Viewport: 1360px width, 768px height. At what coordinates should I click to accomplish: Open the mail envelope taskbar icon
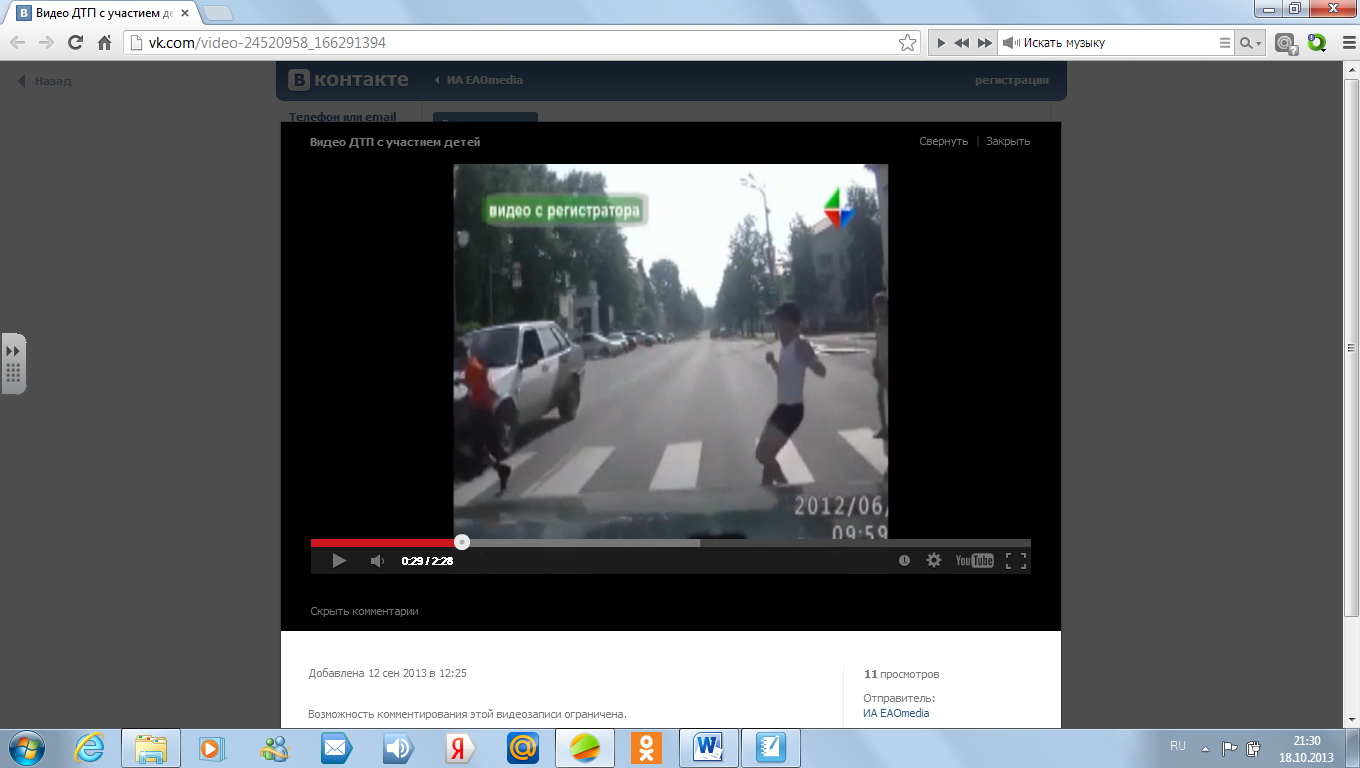[336, 748]
